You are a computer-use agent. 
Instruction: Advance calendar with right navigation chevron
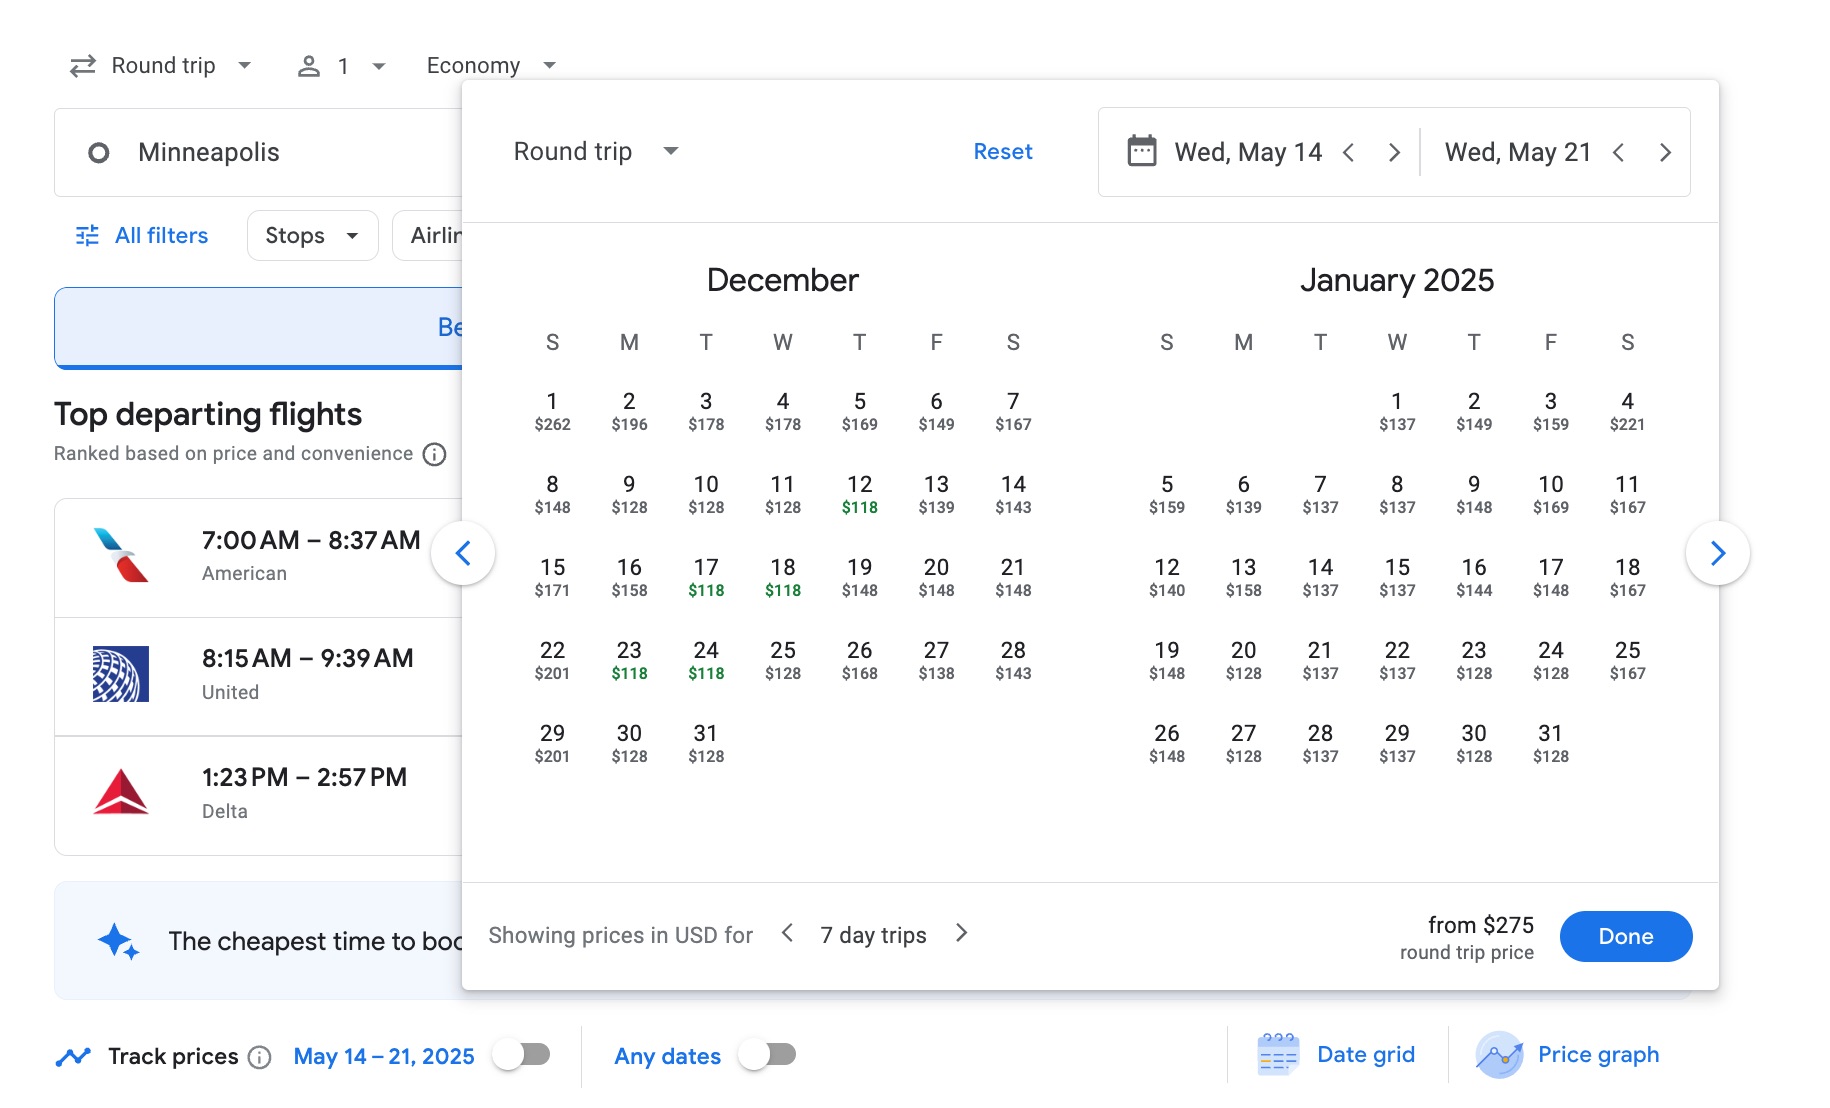pyautogui.click(x=1718, y=552)
